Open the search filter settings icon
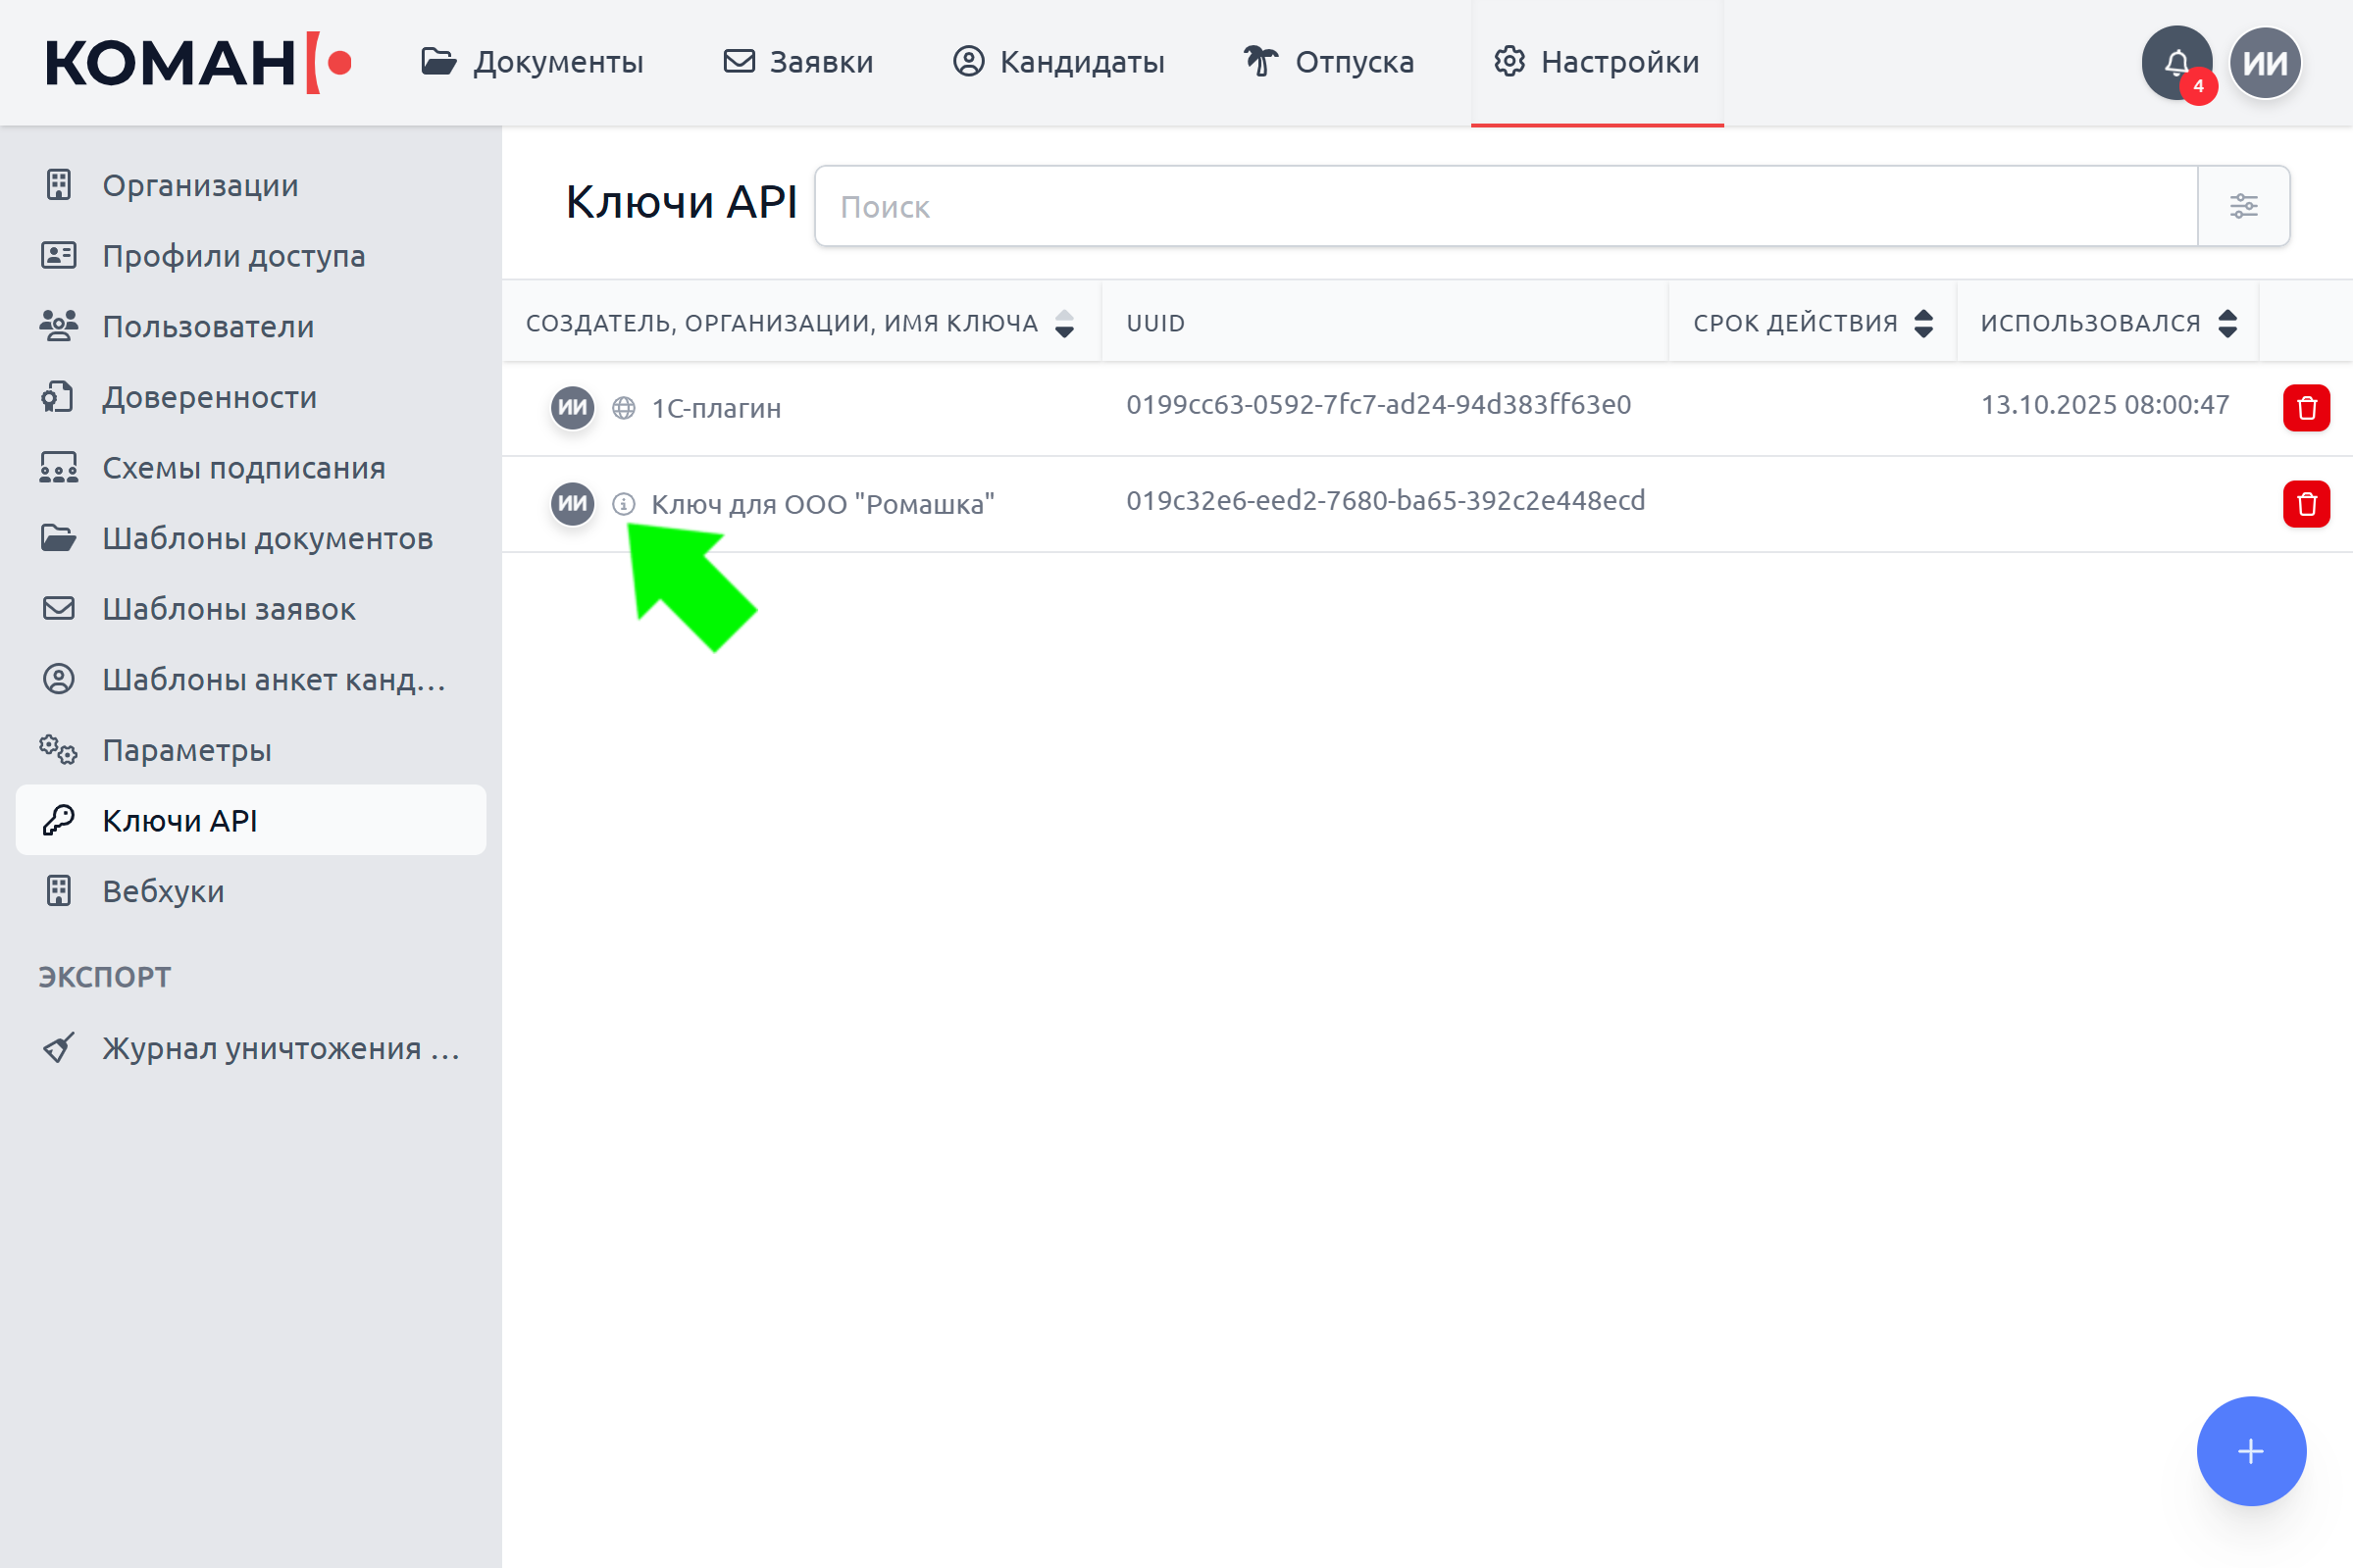This screenshot has height=1568, width=2353. (2243, 206)
